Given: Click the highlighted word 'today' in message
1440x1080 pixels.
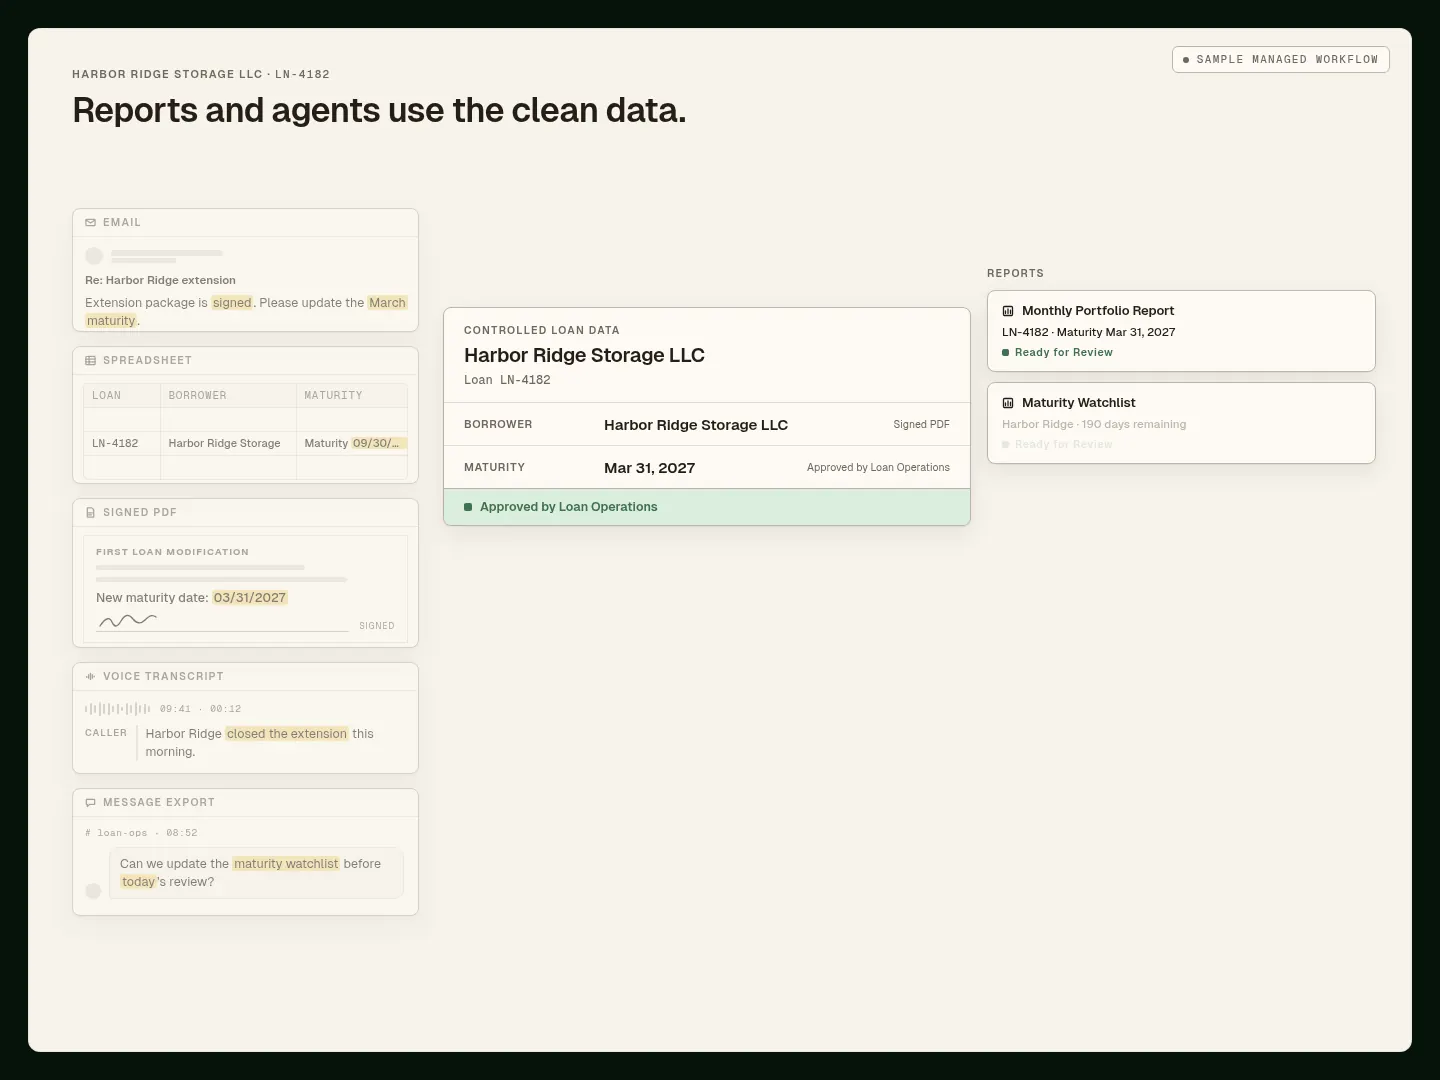Looking at the screenshot, I should pos(138,882).
